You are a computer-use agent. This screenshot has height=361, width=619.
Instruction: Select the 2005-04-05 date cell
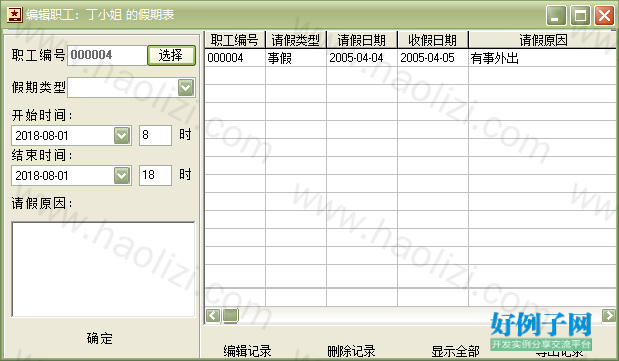tap(433, 58)
